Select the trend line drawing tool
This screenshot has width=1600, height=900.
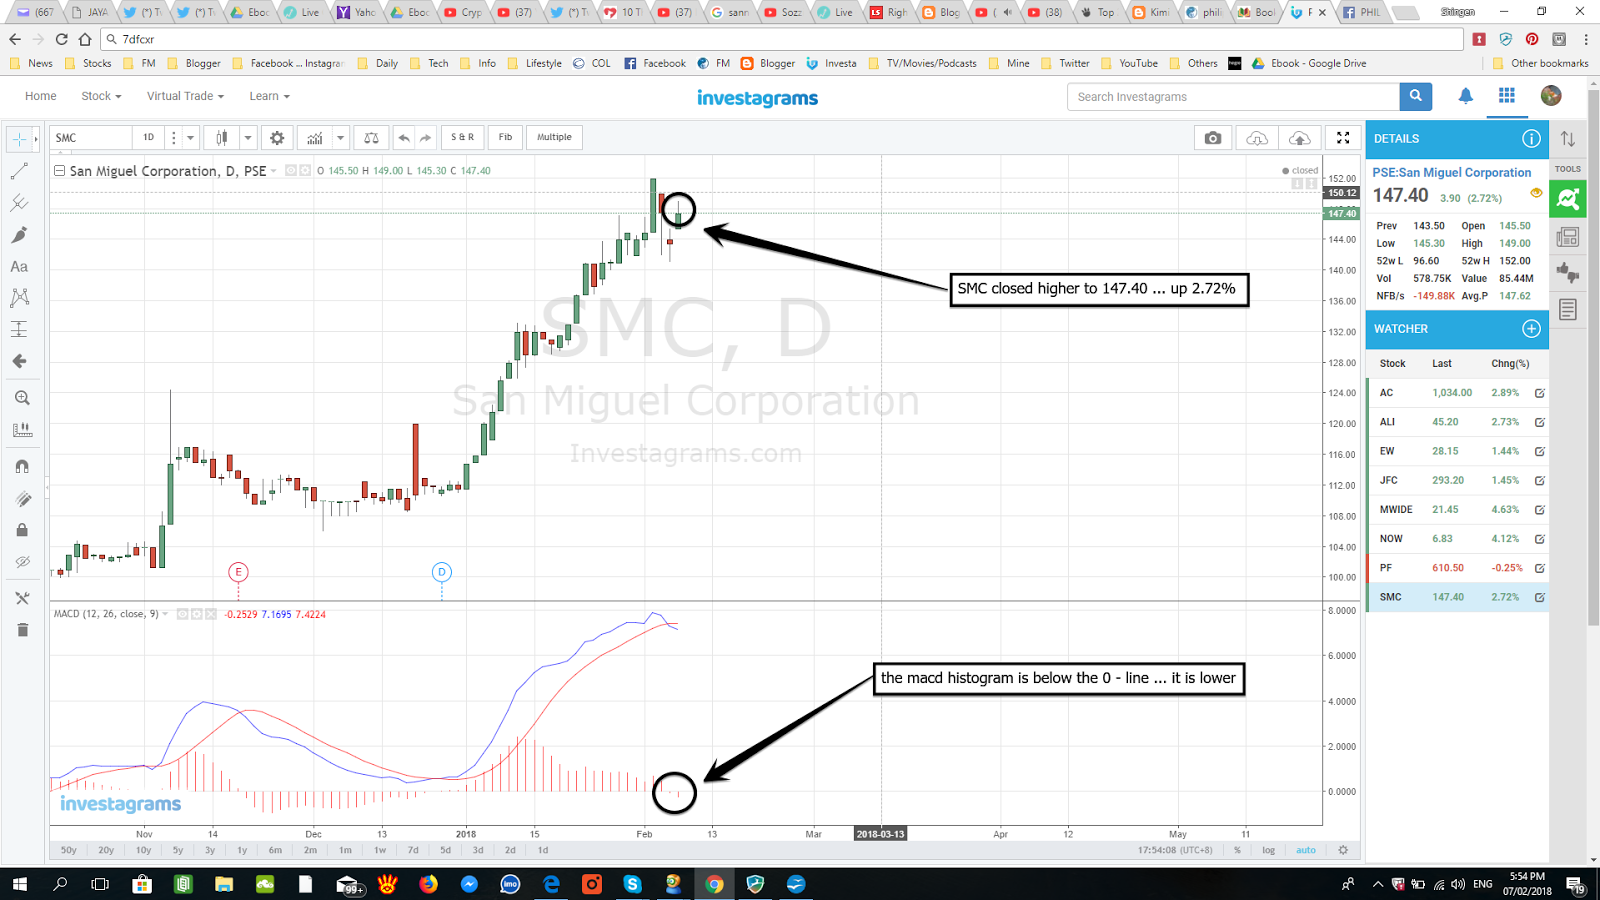point(19,172)
